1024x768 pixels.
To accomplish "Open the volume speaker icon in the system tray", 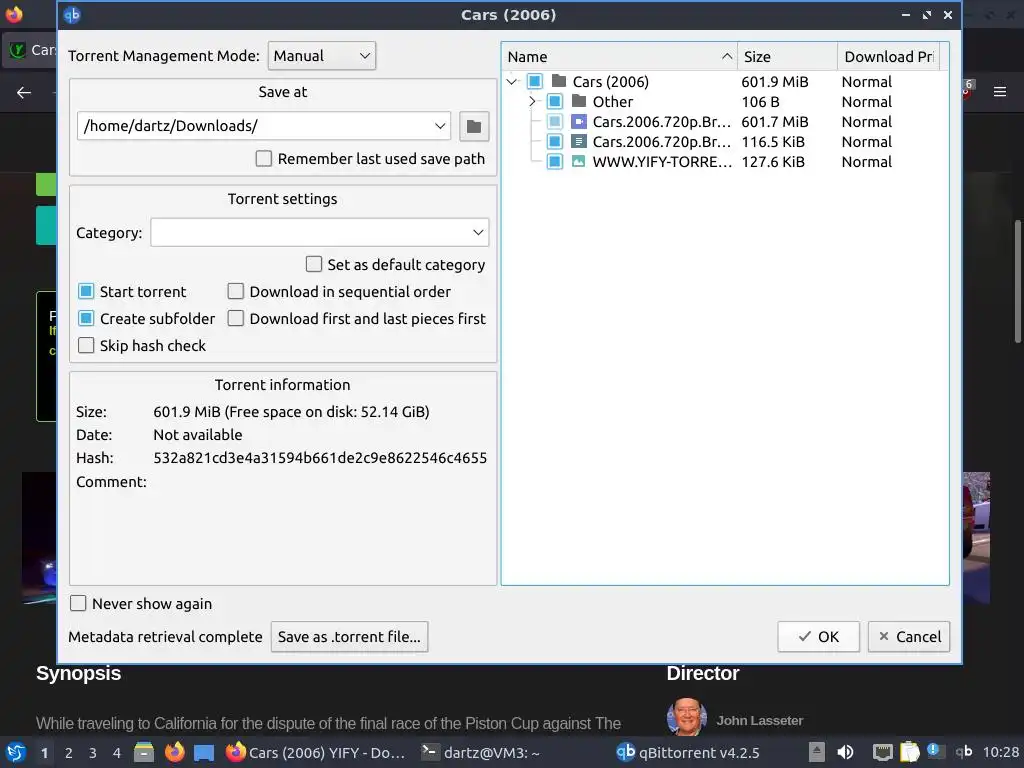I will [x=845, y=752].
